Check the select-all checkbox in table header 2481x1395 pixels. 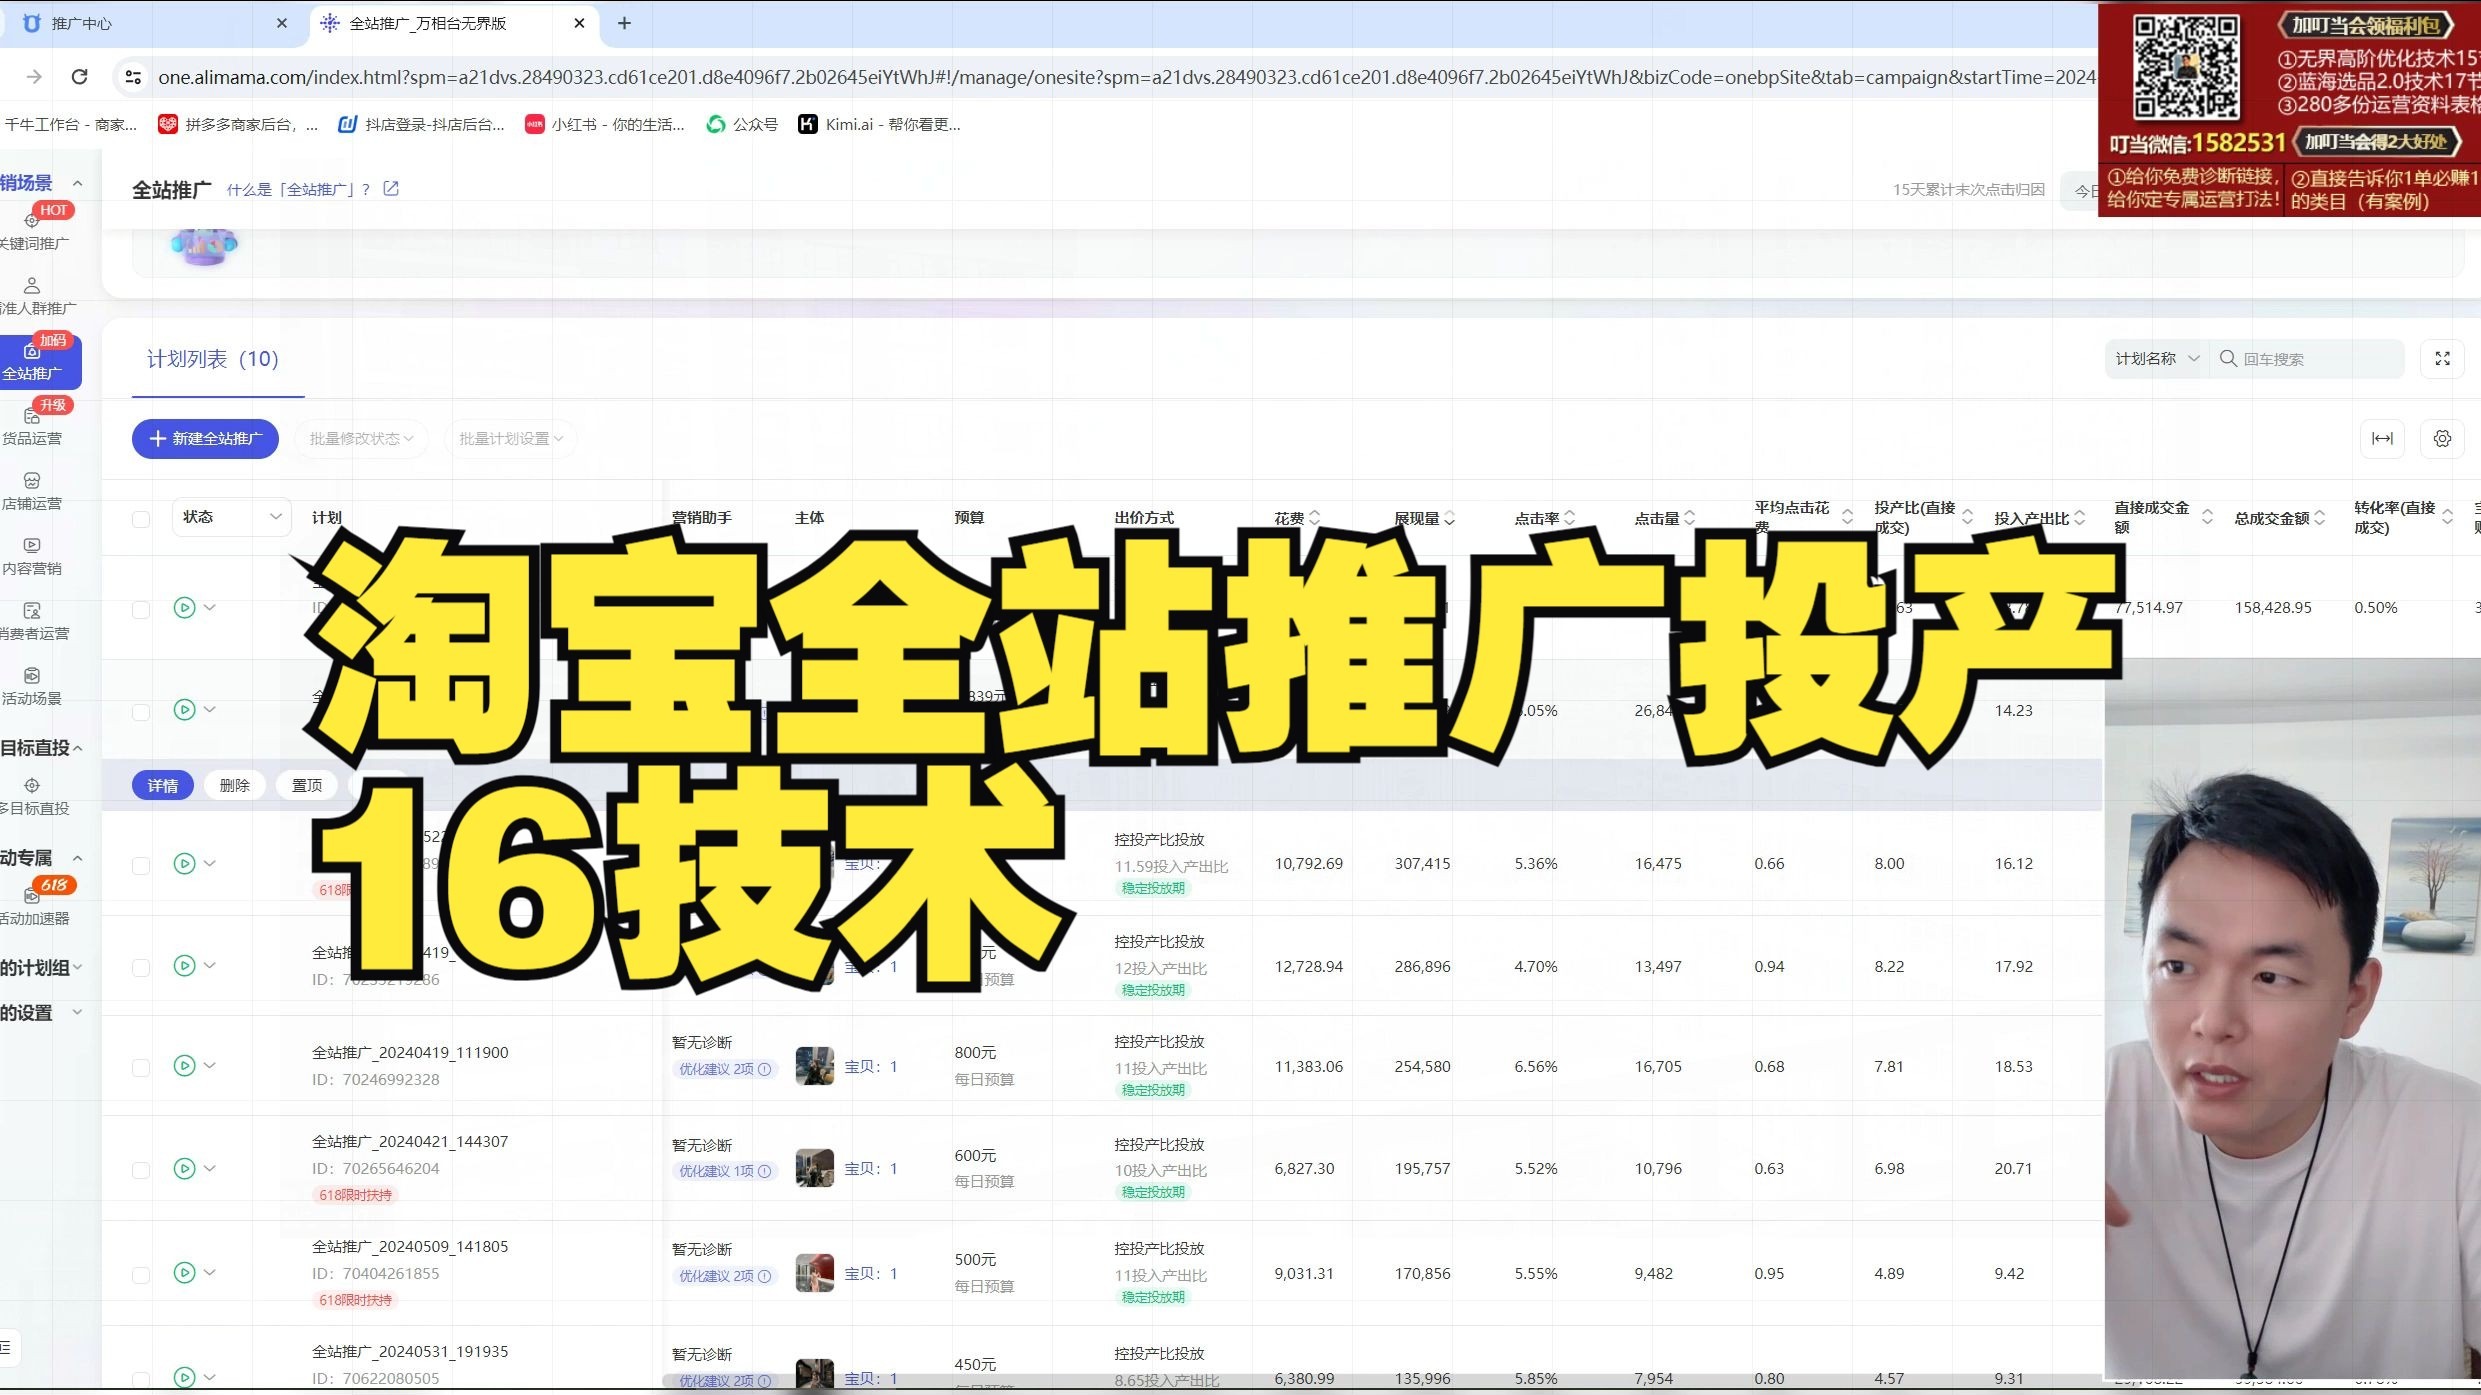coord(141,517)
